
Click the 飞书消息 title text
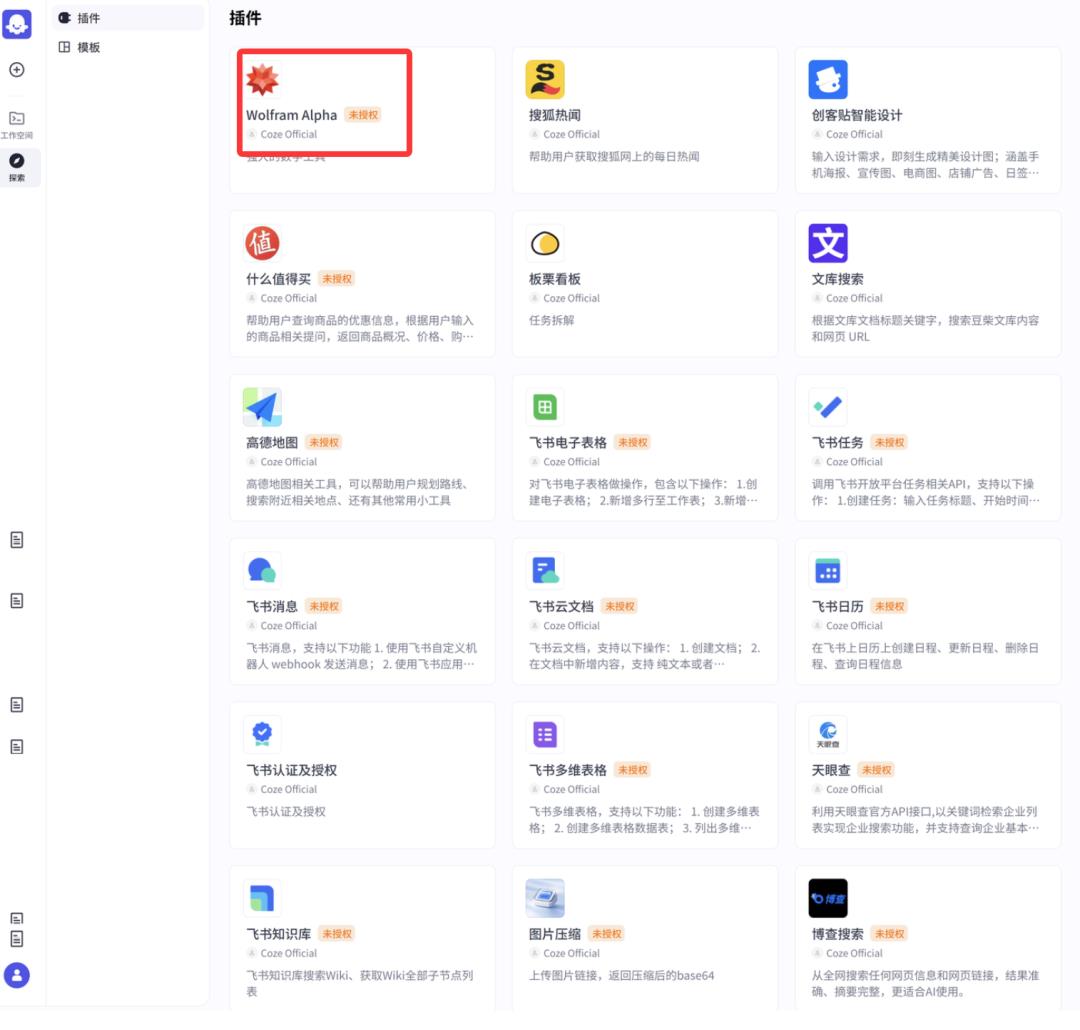click(x=272, y=606)
